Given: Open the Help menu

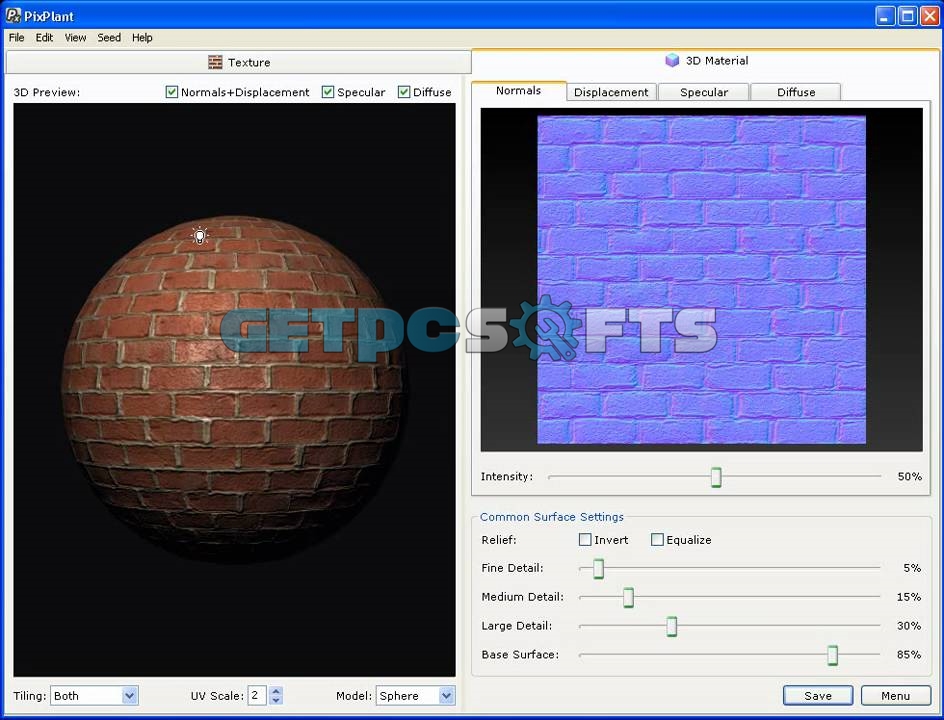Looking at the screenshot, I should pyautogui.click(x=142, y=37).
